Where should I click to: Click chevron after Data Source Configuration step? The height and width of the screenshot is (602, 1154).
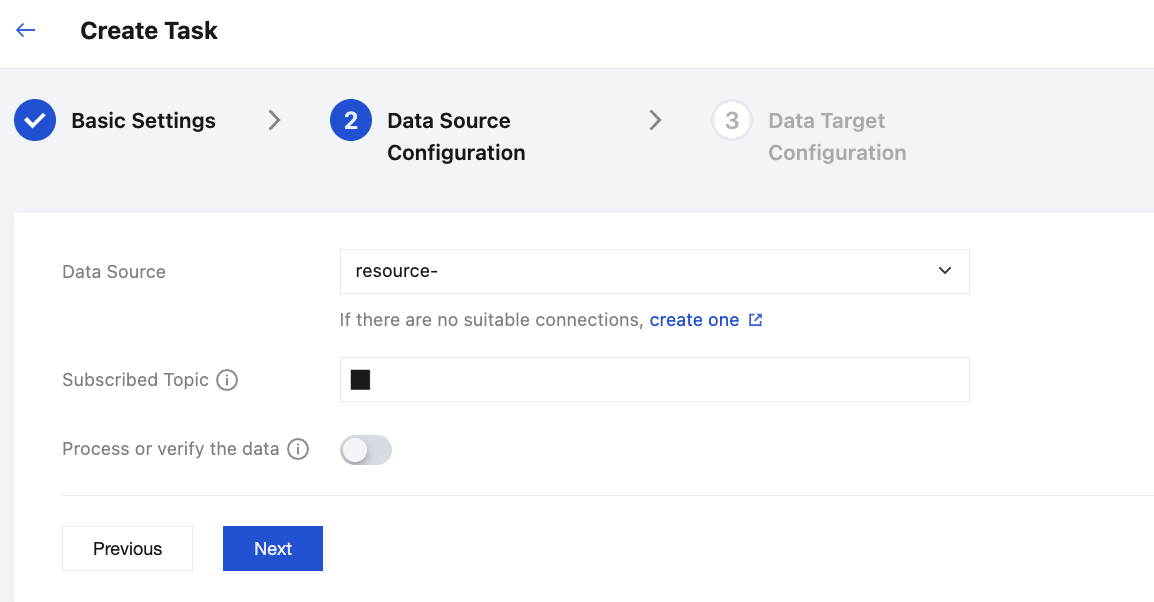point(656,121)
